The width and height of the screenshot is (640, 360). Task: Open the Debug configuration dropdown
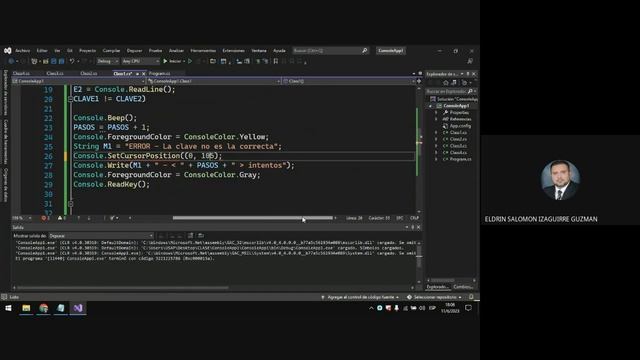[x=107, y=61]
